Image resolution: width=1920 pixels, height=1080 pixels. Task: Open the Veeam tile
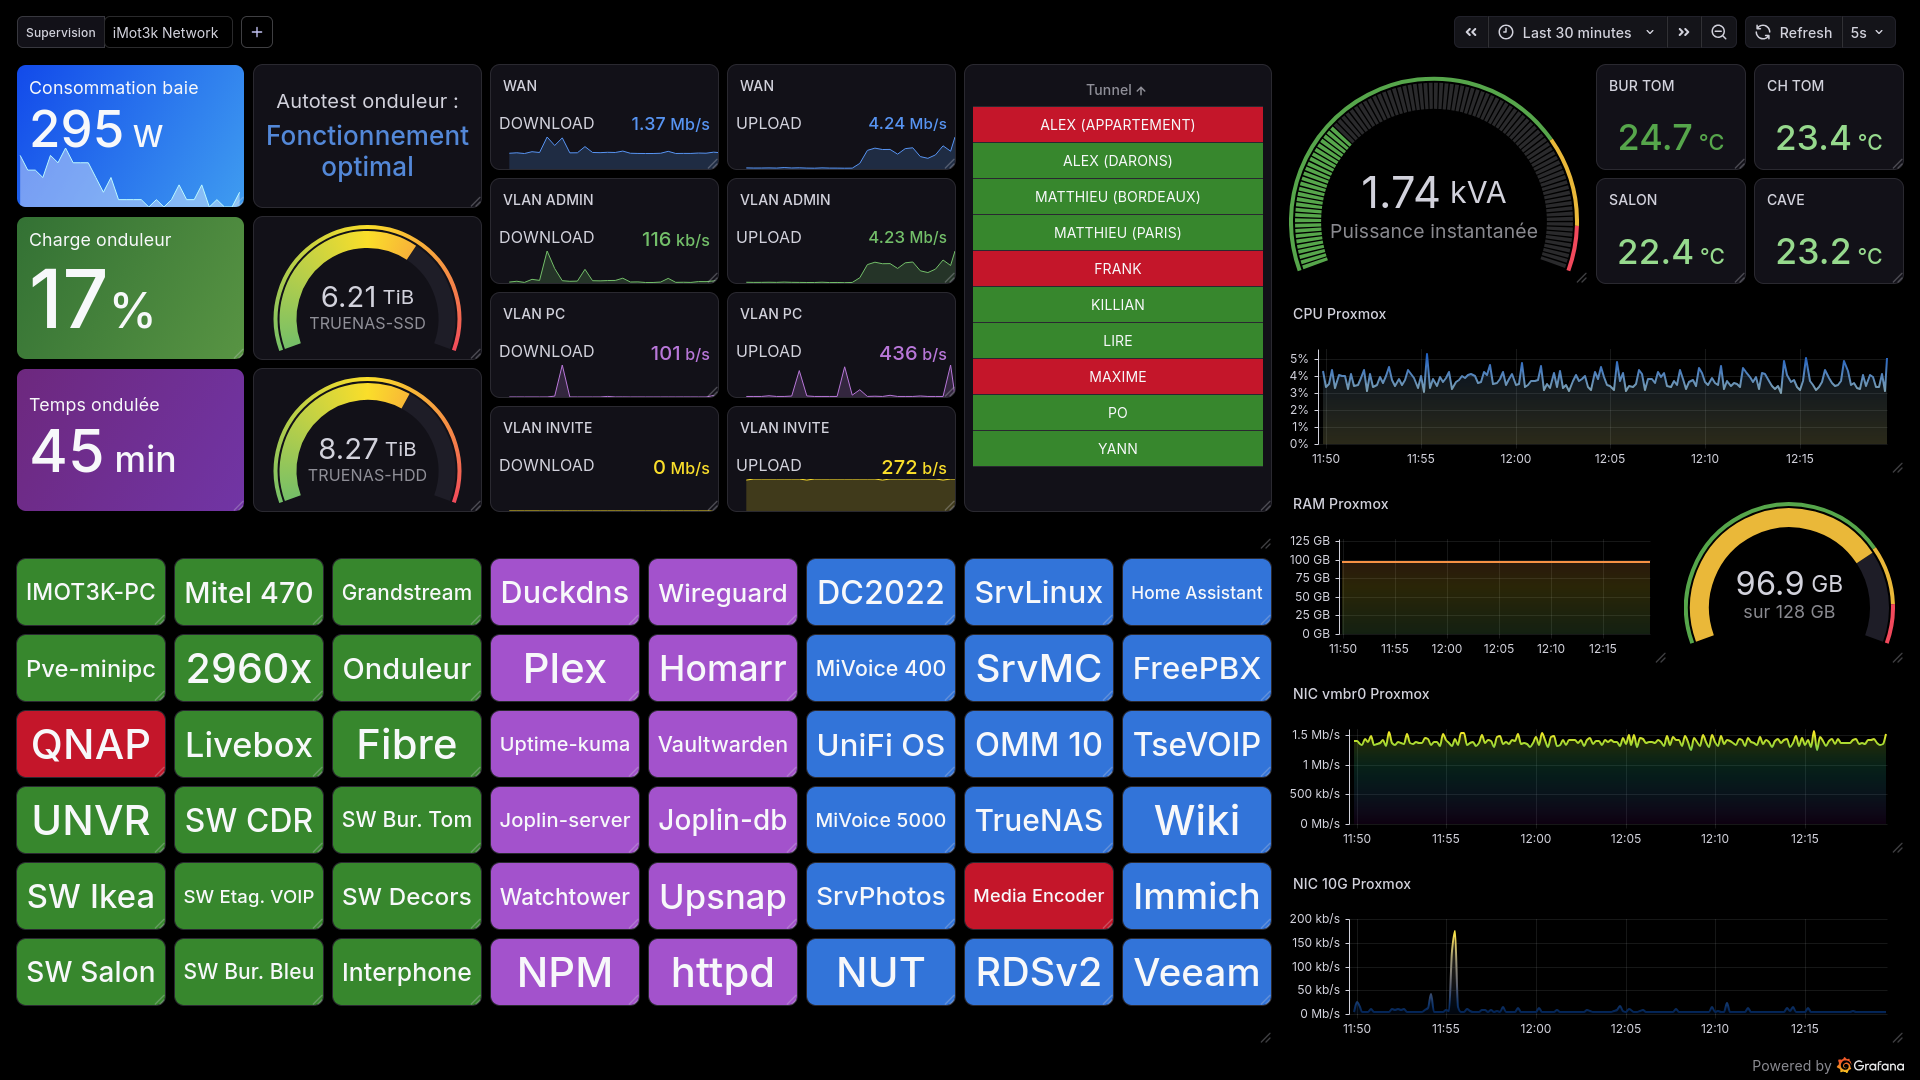(1197, 972)
